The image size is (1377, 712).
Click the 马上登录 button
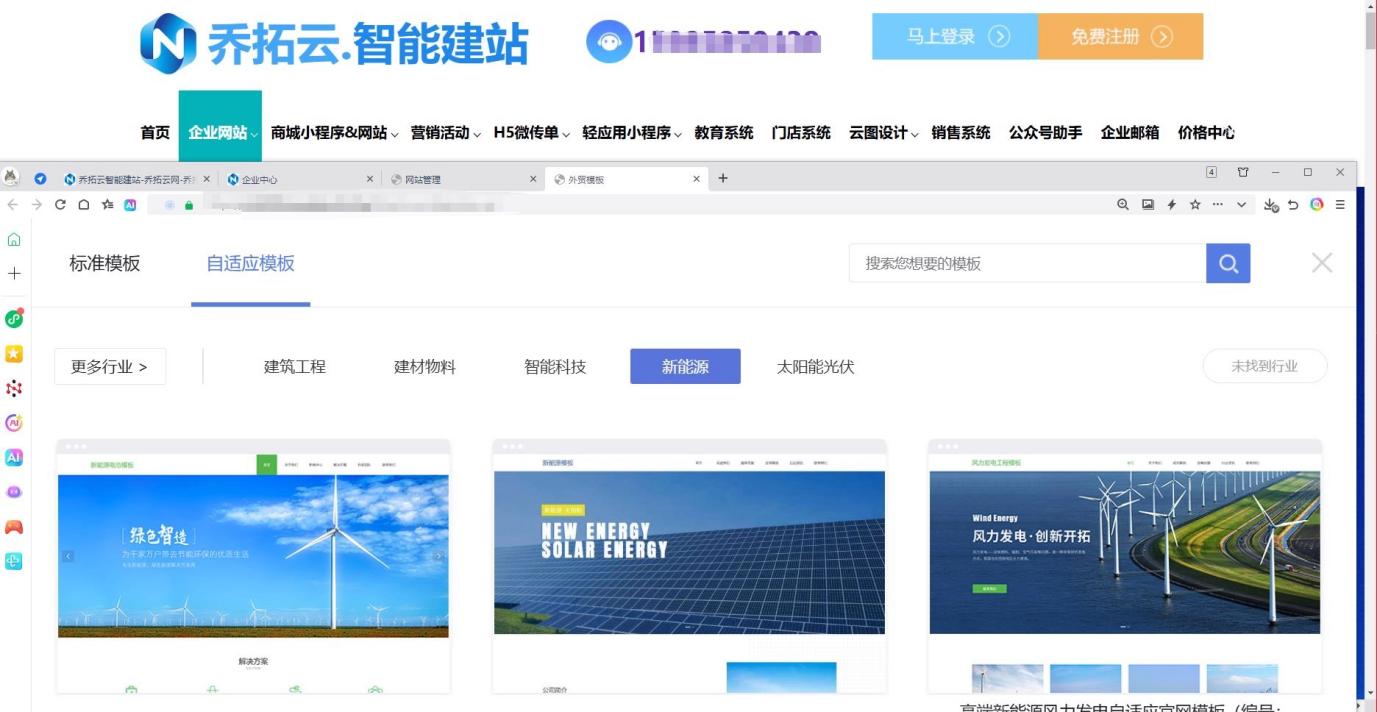955,37
